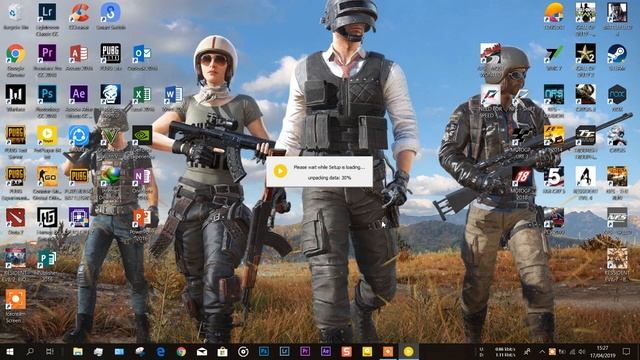Select the Resident Evil 2 desktop icon
Screen dimensions: 640x360
(x=16, y=258)
